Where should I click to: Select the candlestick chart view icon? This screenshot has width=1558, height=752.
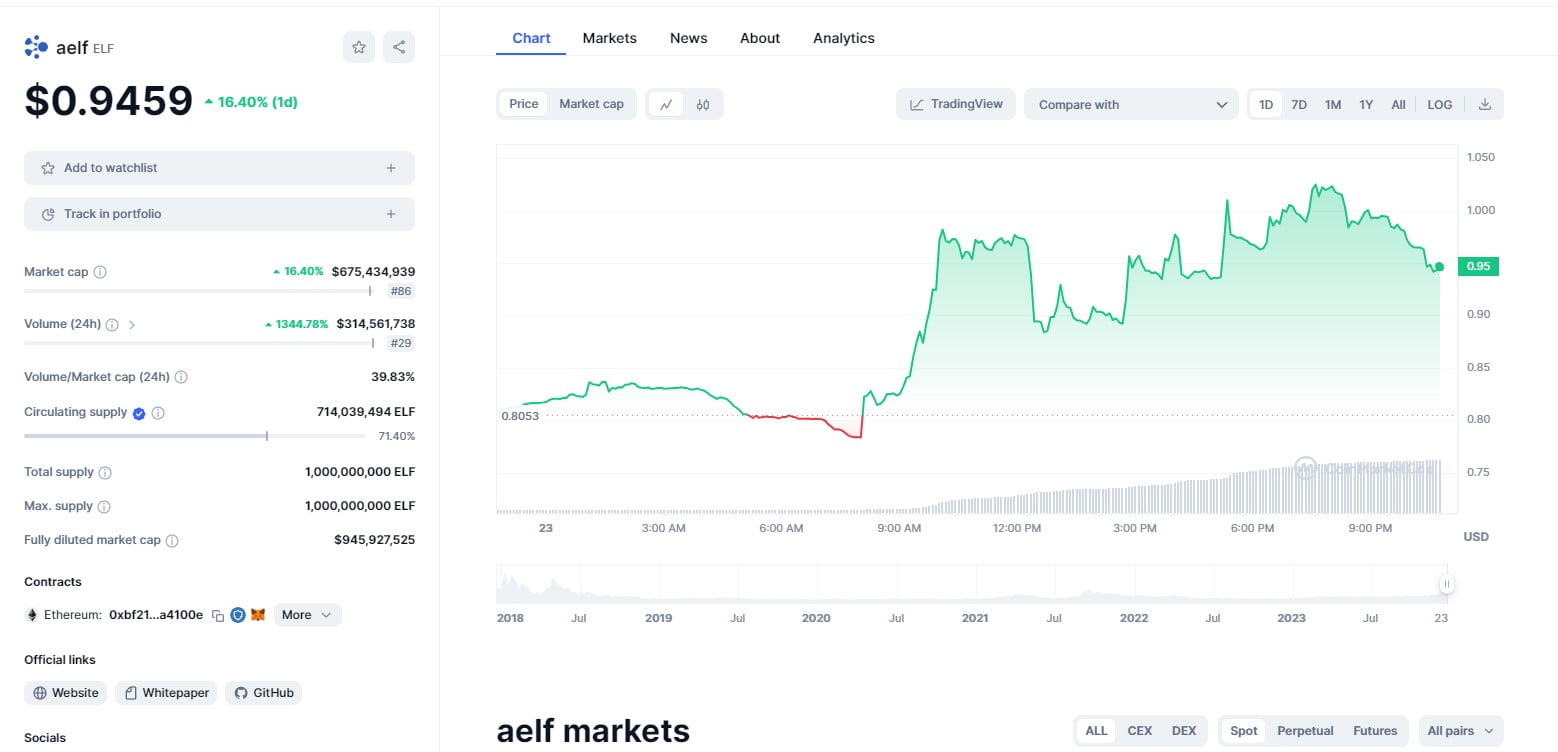pyautogui.click(x=703, y=104)
